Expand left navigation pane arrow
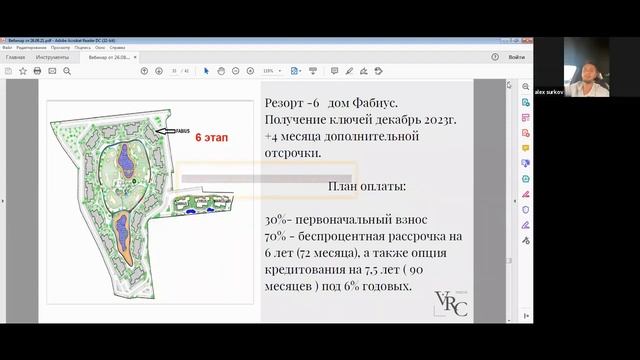The height and width of the screenshot is (360, 640). [2, 201]
